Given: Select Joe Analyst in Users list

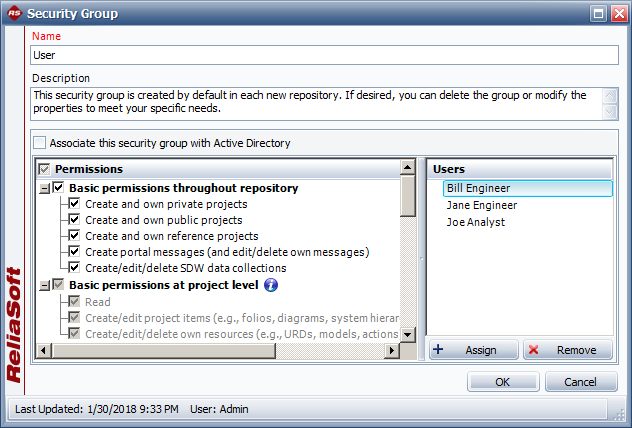Looking at the screenshot, I should click(475, 222).
